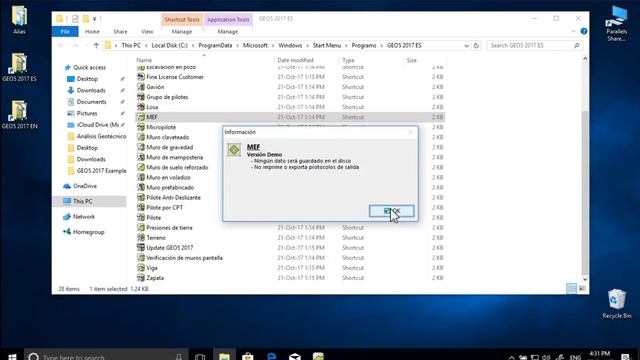640x360 pixels.
Task: Select Fine License Customer shortcut icon
Action: pyautogui.click(x=141, y=77)
